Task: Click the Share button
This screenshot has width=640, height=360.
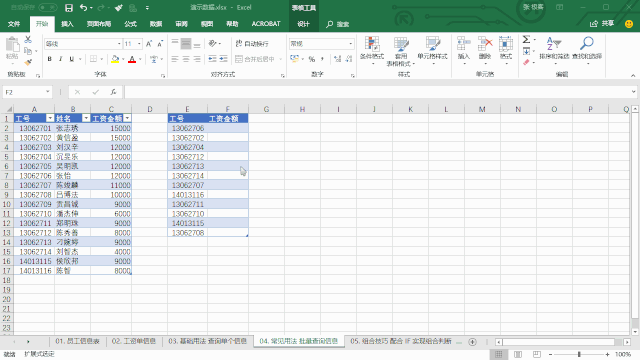Action: (x=602, y=24)
